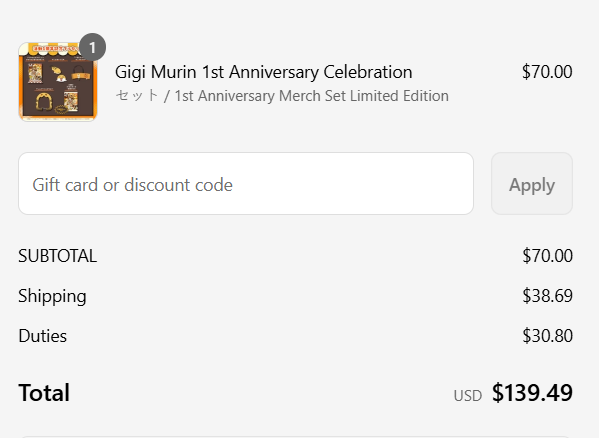599x438 pixels.
Task: Click the shipping cost $38.69
Action: [x=547, y=296]
